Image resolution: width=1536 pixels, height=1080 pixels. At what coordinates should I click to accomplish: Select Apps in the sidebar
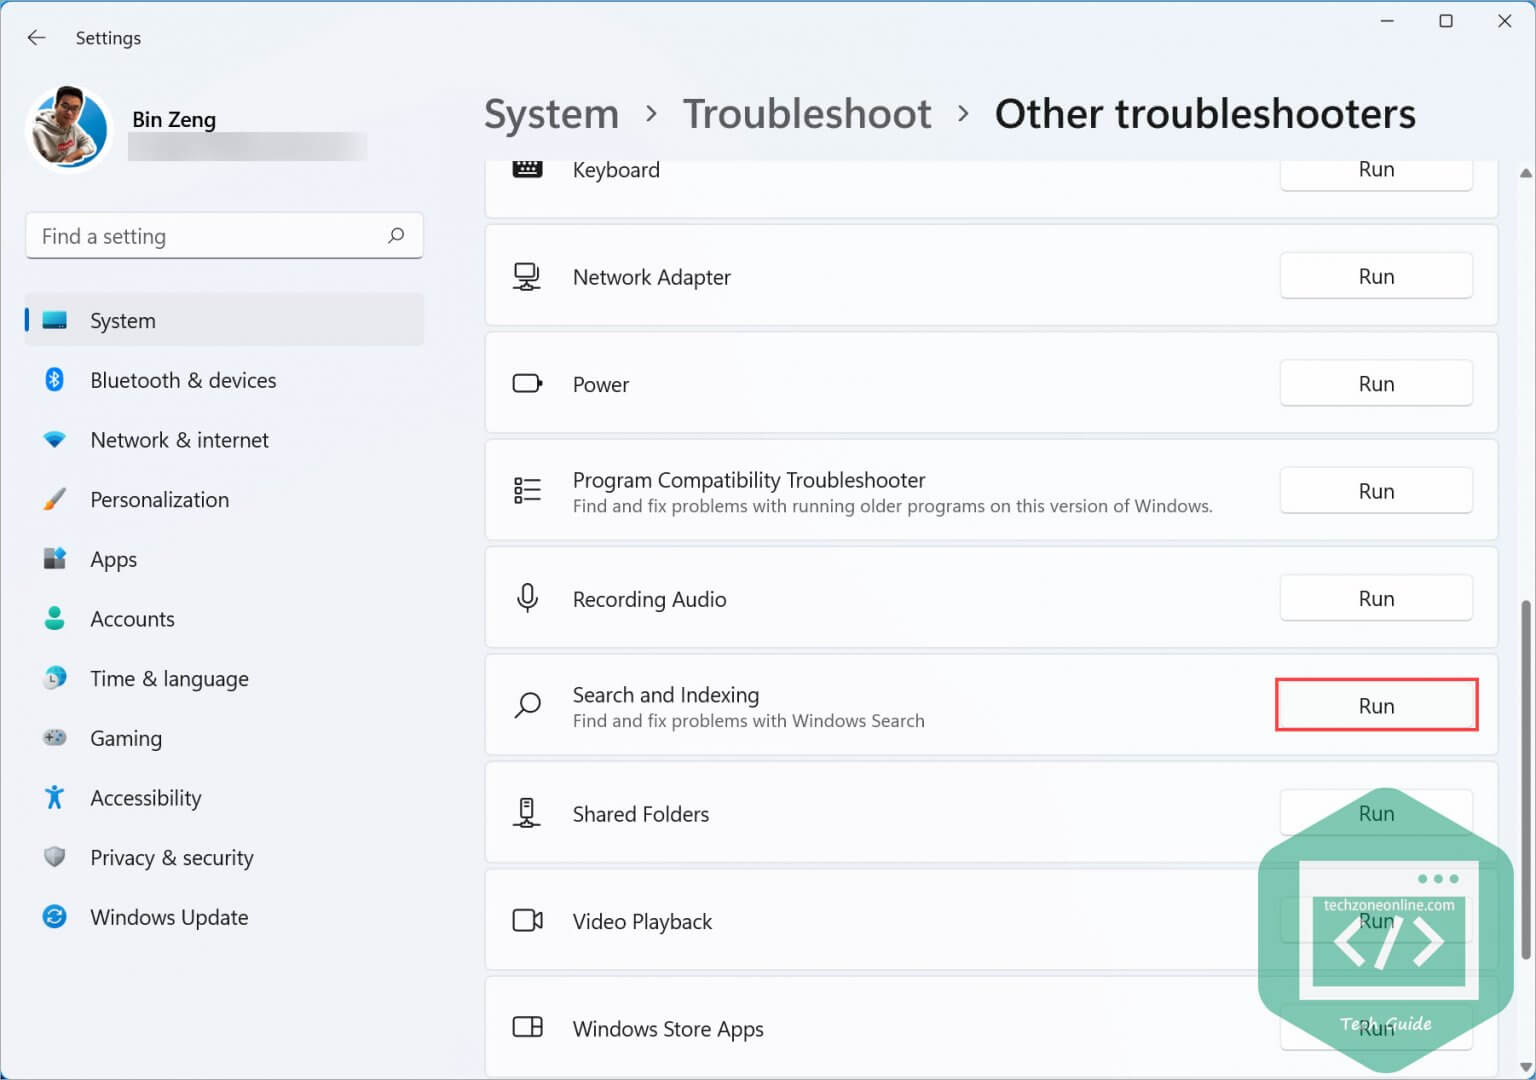coord(113,559)
